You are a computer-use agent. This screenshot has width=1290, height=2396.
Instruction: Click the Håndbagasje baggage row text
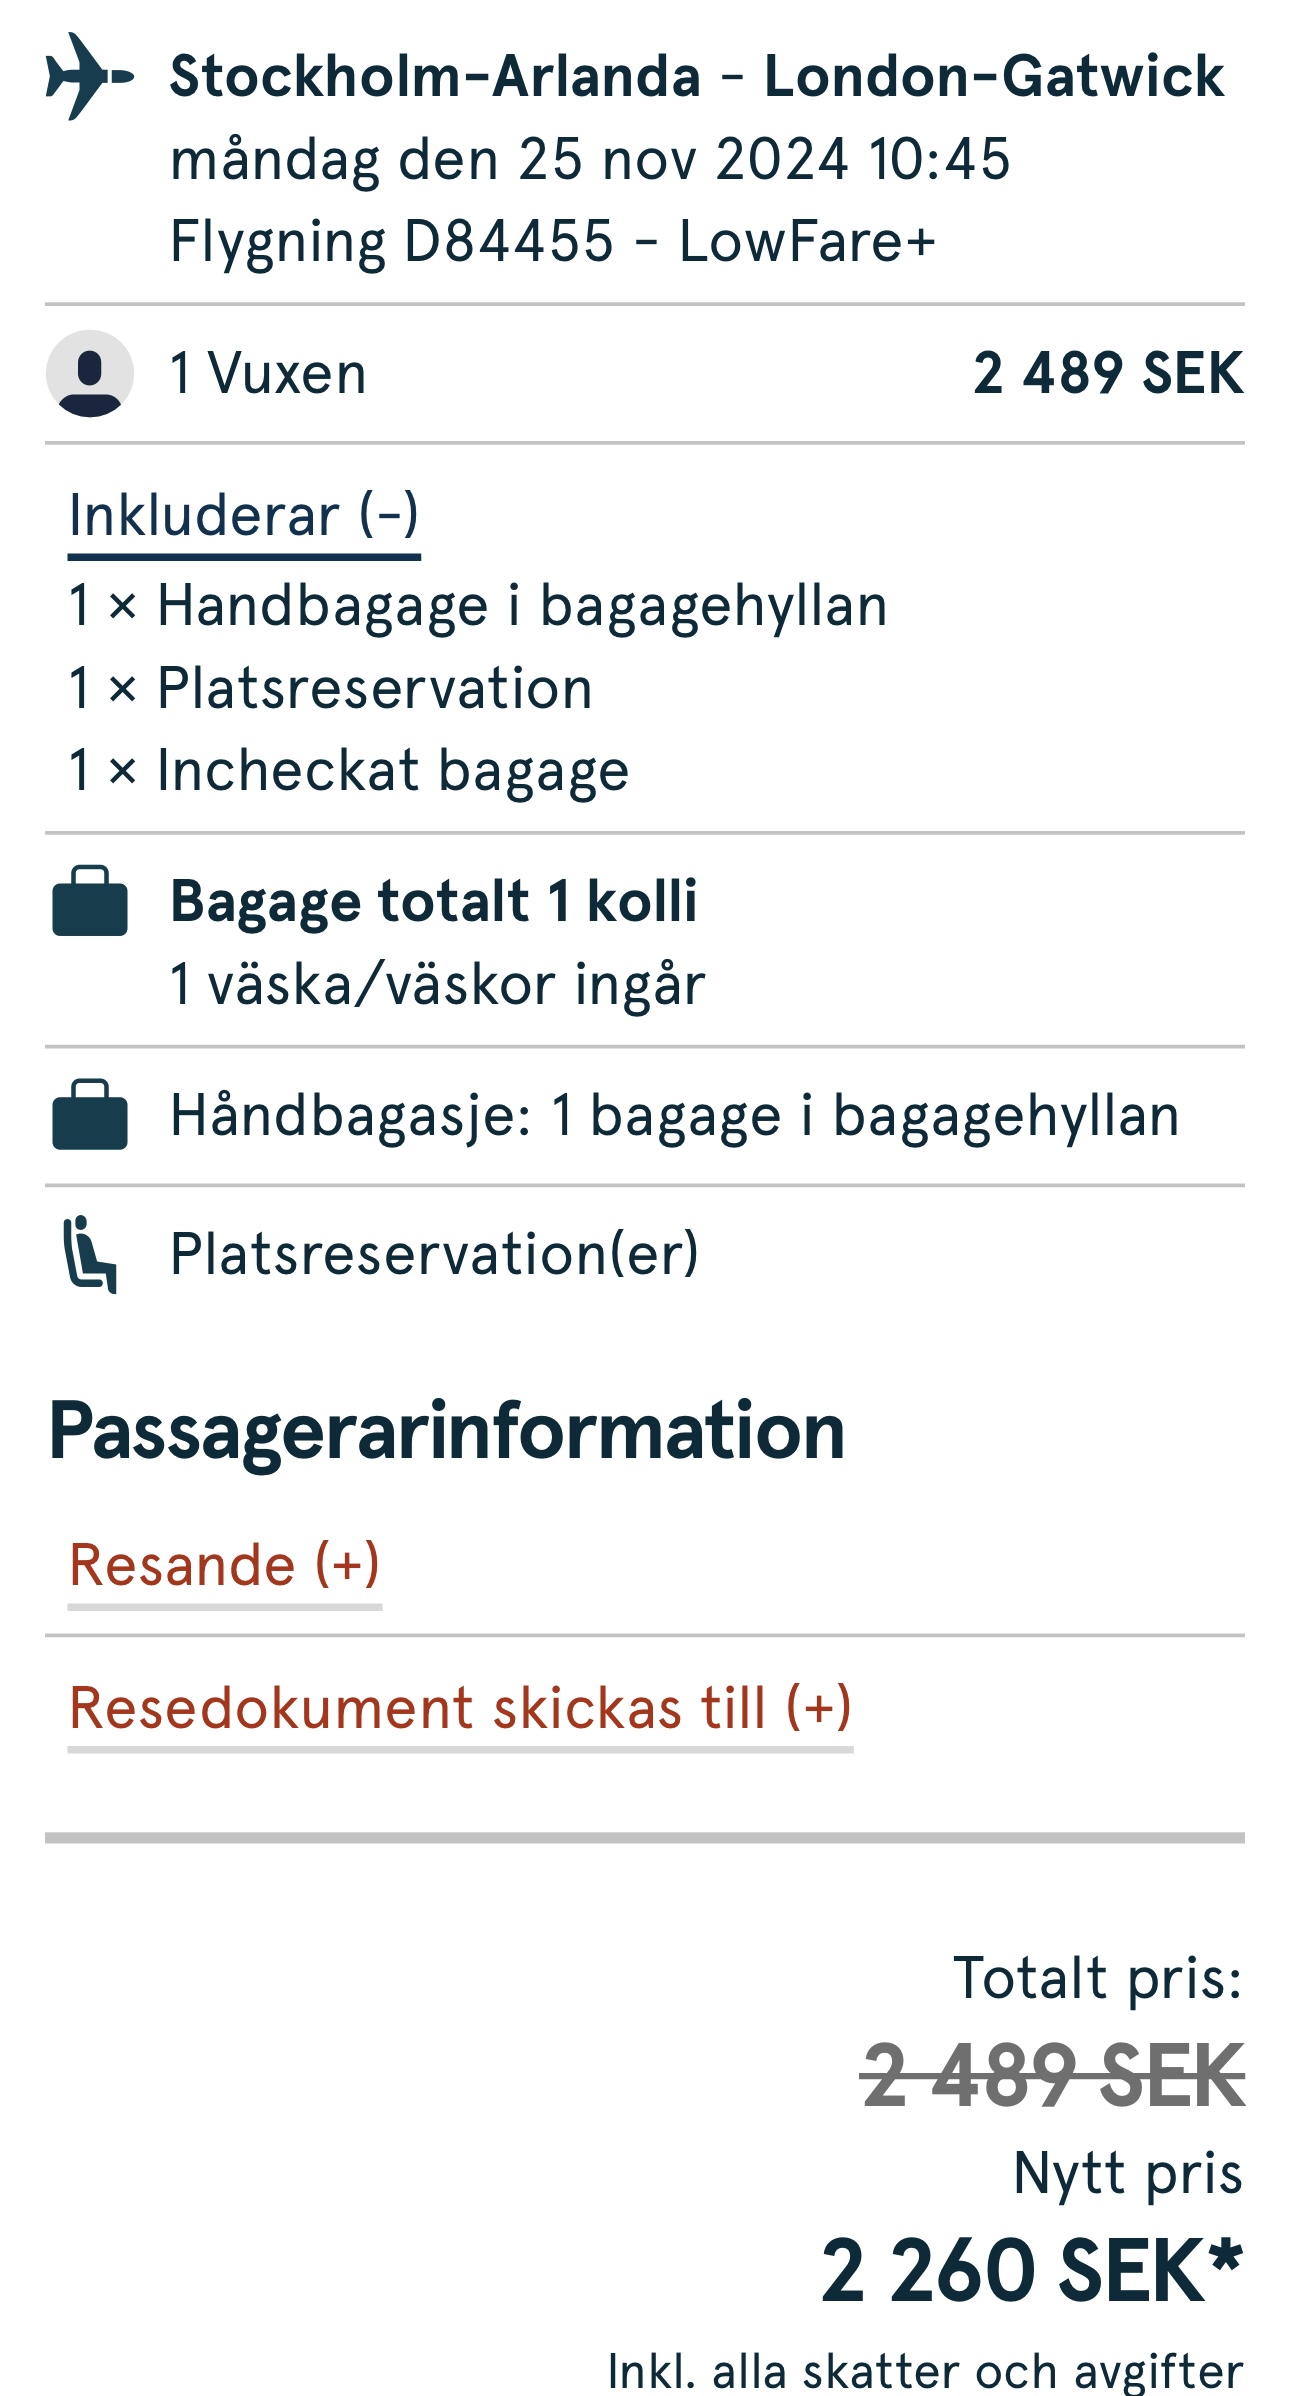coord(674,1115)
